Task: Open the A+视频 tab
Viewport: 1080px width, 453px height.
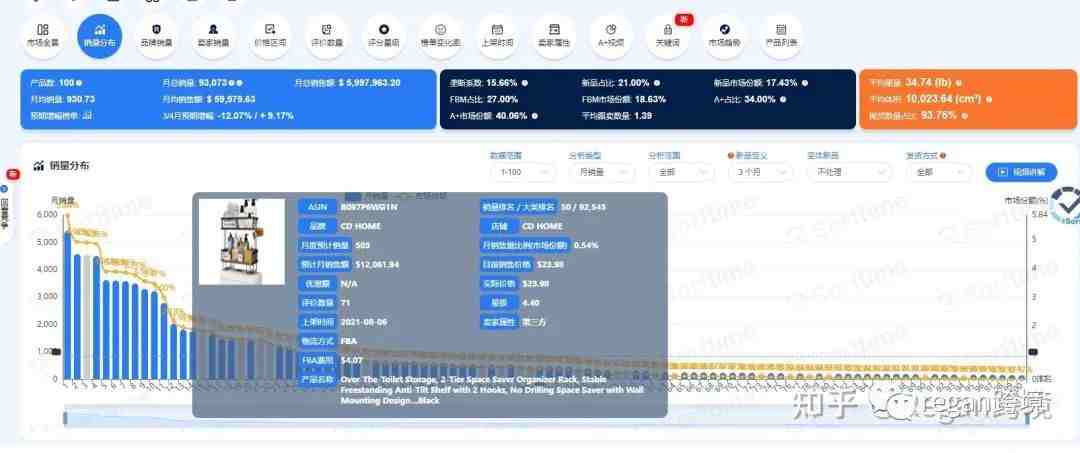Action: click(611, 36)
